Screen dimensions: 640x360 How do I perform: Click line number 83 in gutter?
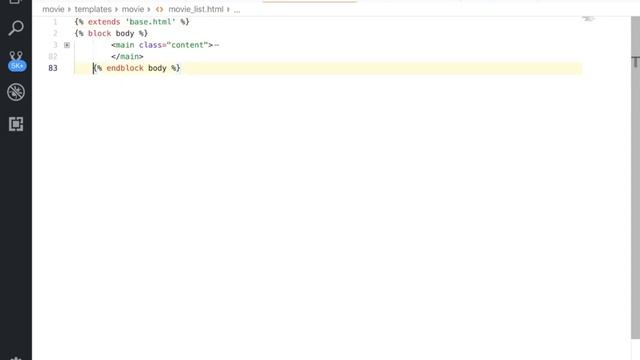tap(53, 68)
